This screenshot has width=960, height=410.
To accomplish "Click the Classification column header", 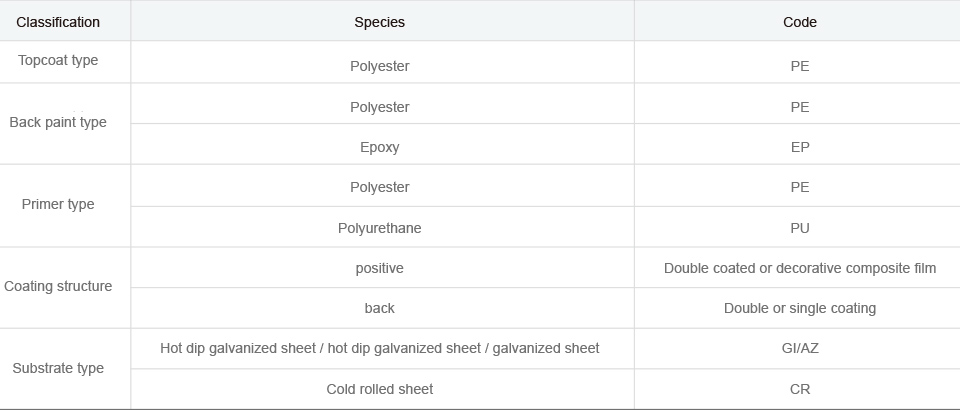I will pos(58,22).
